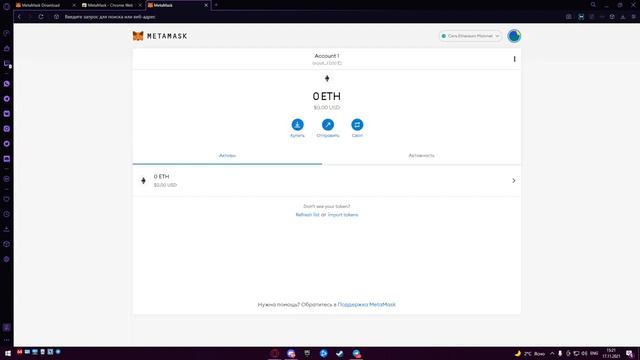The width and height of the screenshot is (640, 360).
Task: Open Downloads in the browser sidebar
Action: [x=7, y=229]
